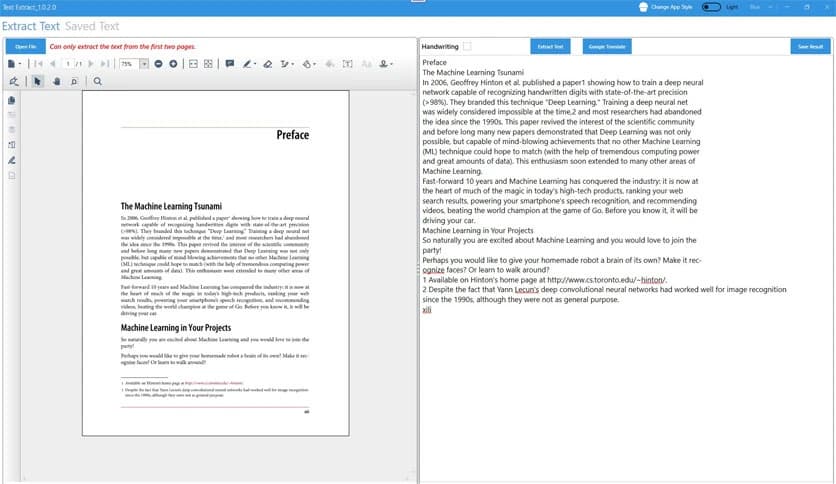This screenshot has height=484, width=836.
Task: Toggle the Light app style switch
Action: click(x=711, y=7)
